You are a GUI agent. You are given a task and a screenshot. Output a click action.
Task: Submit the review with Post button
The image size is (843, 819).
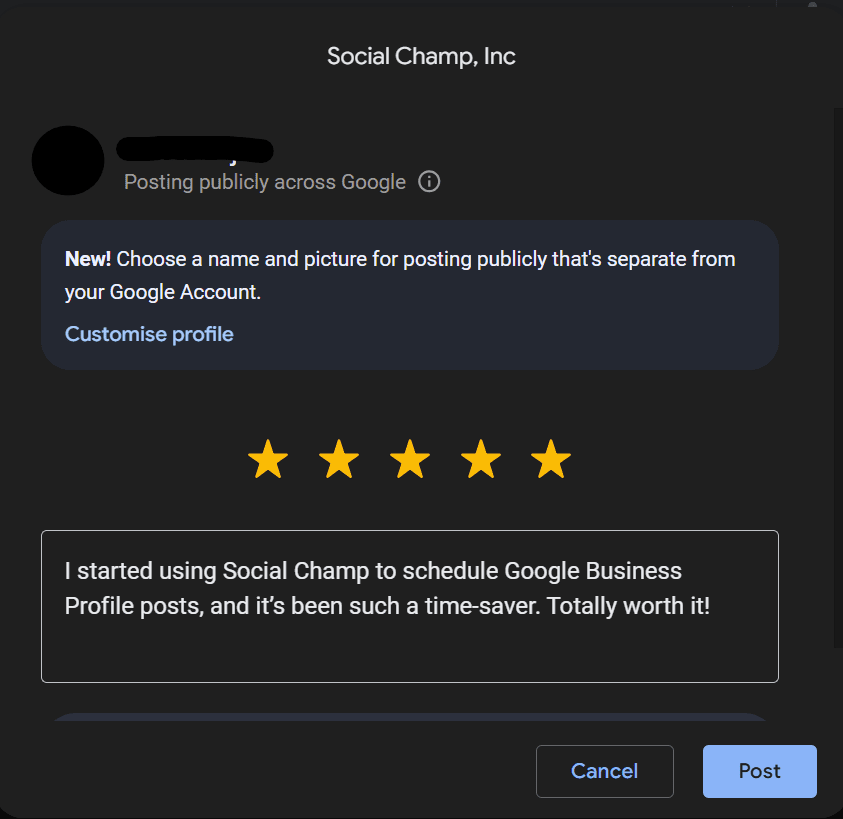click(759, 771)
